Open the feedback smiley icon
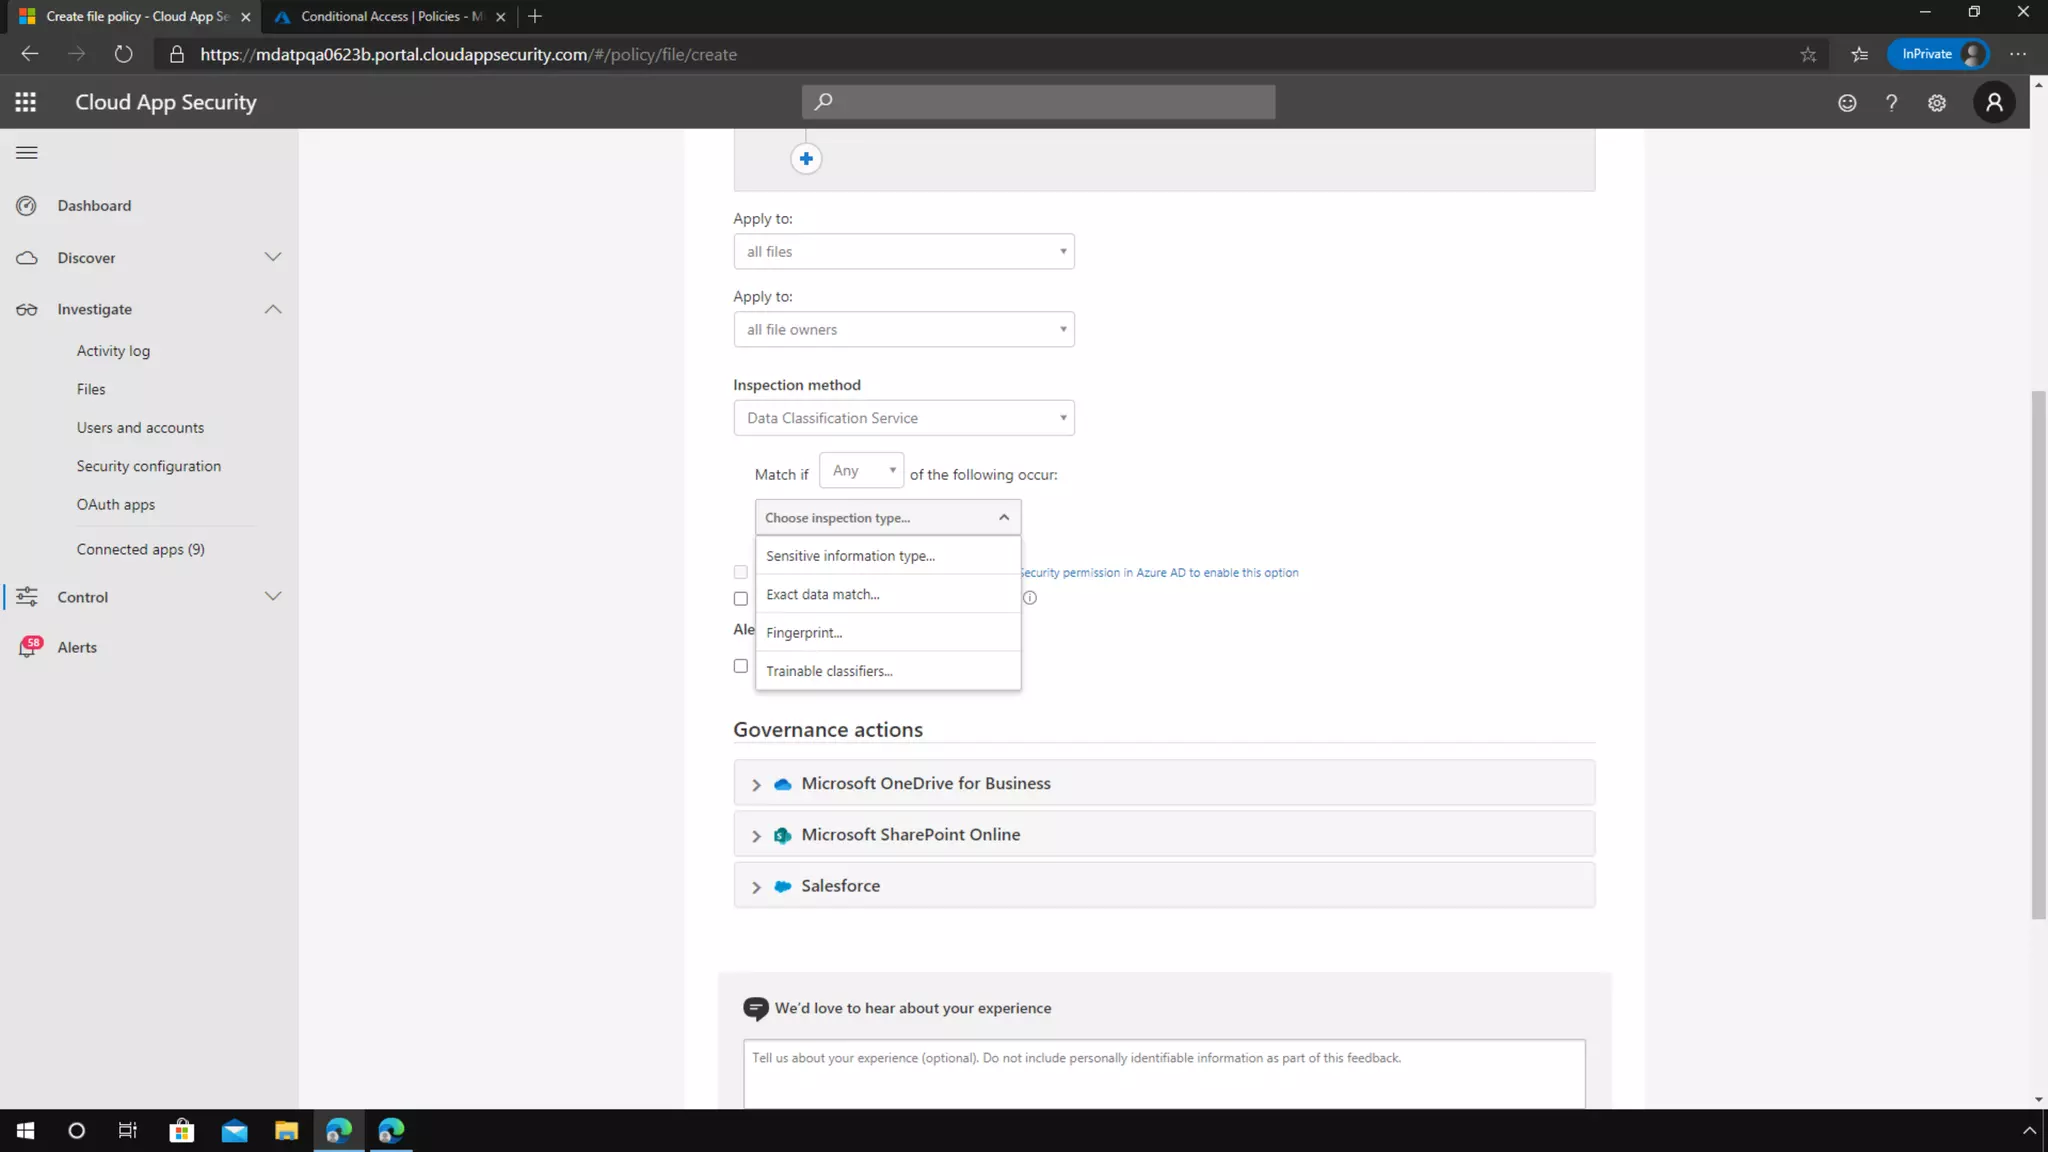Image resolution: width=2048 pixels, height=1152 pixels. 1847,103
